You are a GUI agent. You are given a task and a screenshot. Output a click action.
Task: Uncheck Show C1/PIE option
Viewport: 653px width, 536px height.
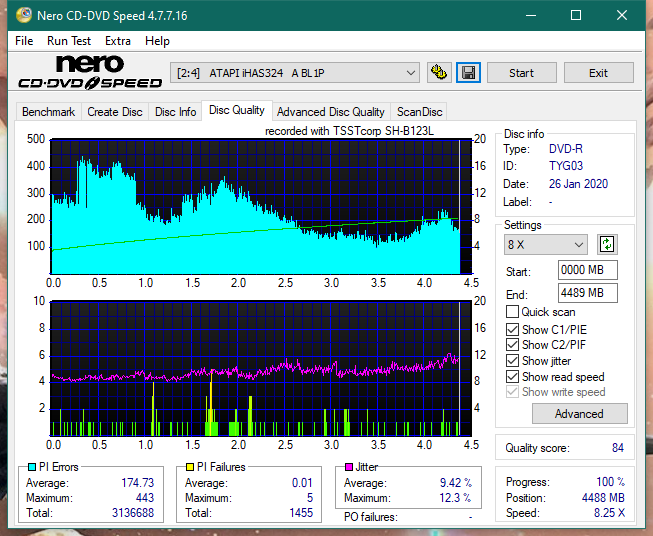pyautogui.click(x=512, y=329)
